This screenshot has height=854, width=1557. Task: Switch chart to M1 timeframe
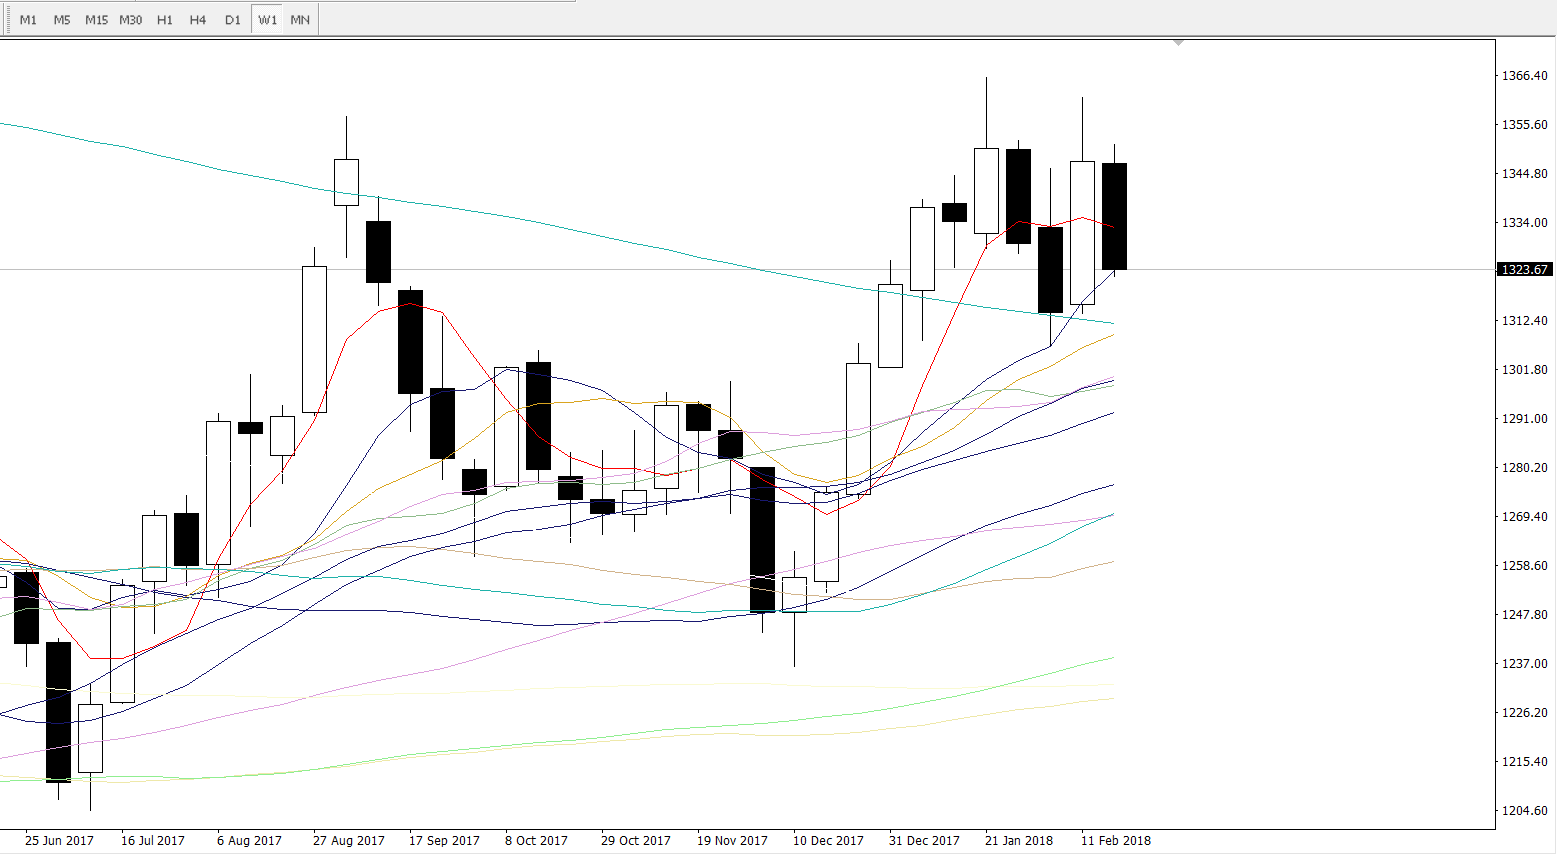coord(28,20)
